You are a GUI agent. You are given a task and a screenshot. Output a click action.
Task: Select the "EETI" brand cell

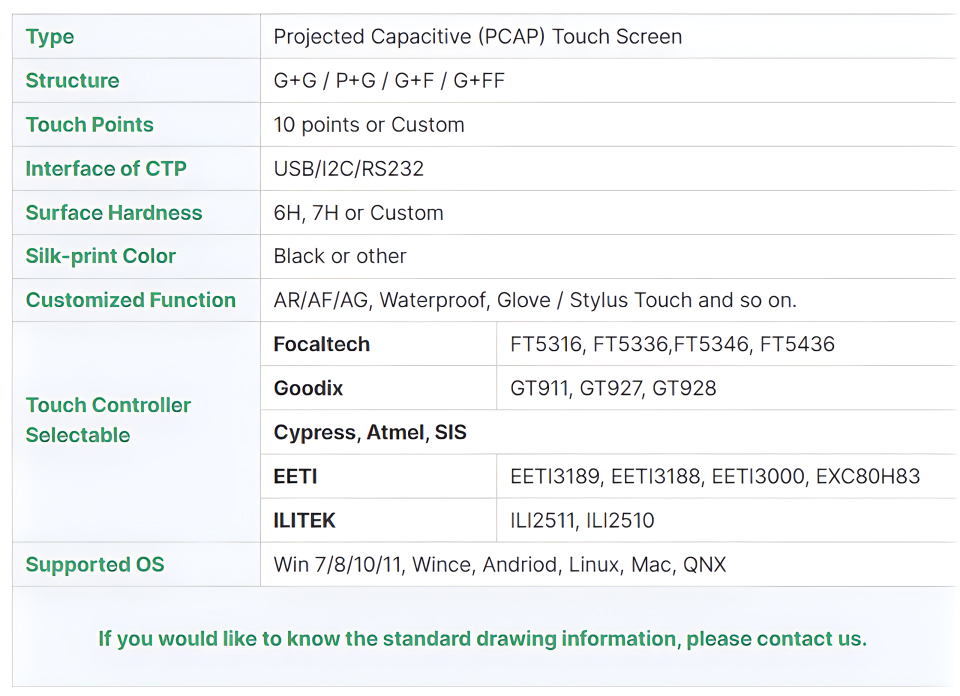pos(296,477)
